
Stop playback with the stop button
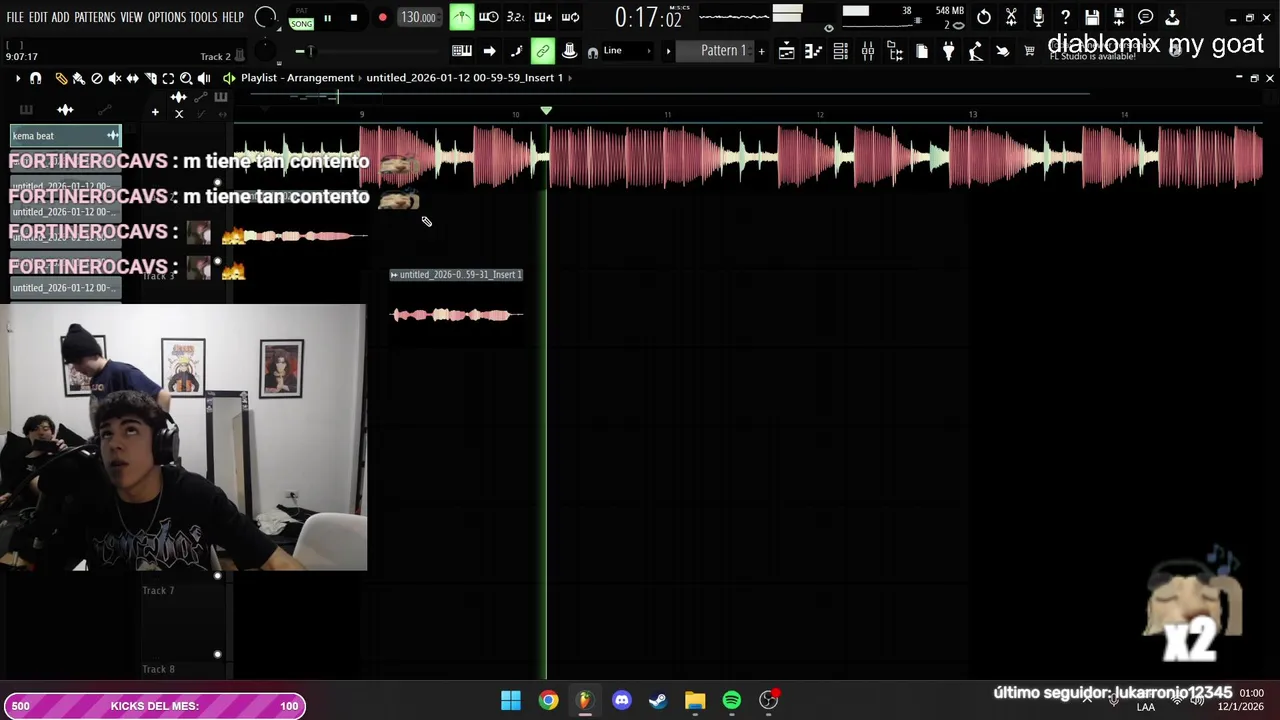[354, 18]
